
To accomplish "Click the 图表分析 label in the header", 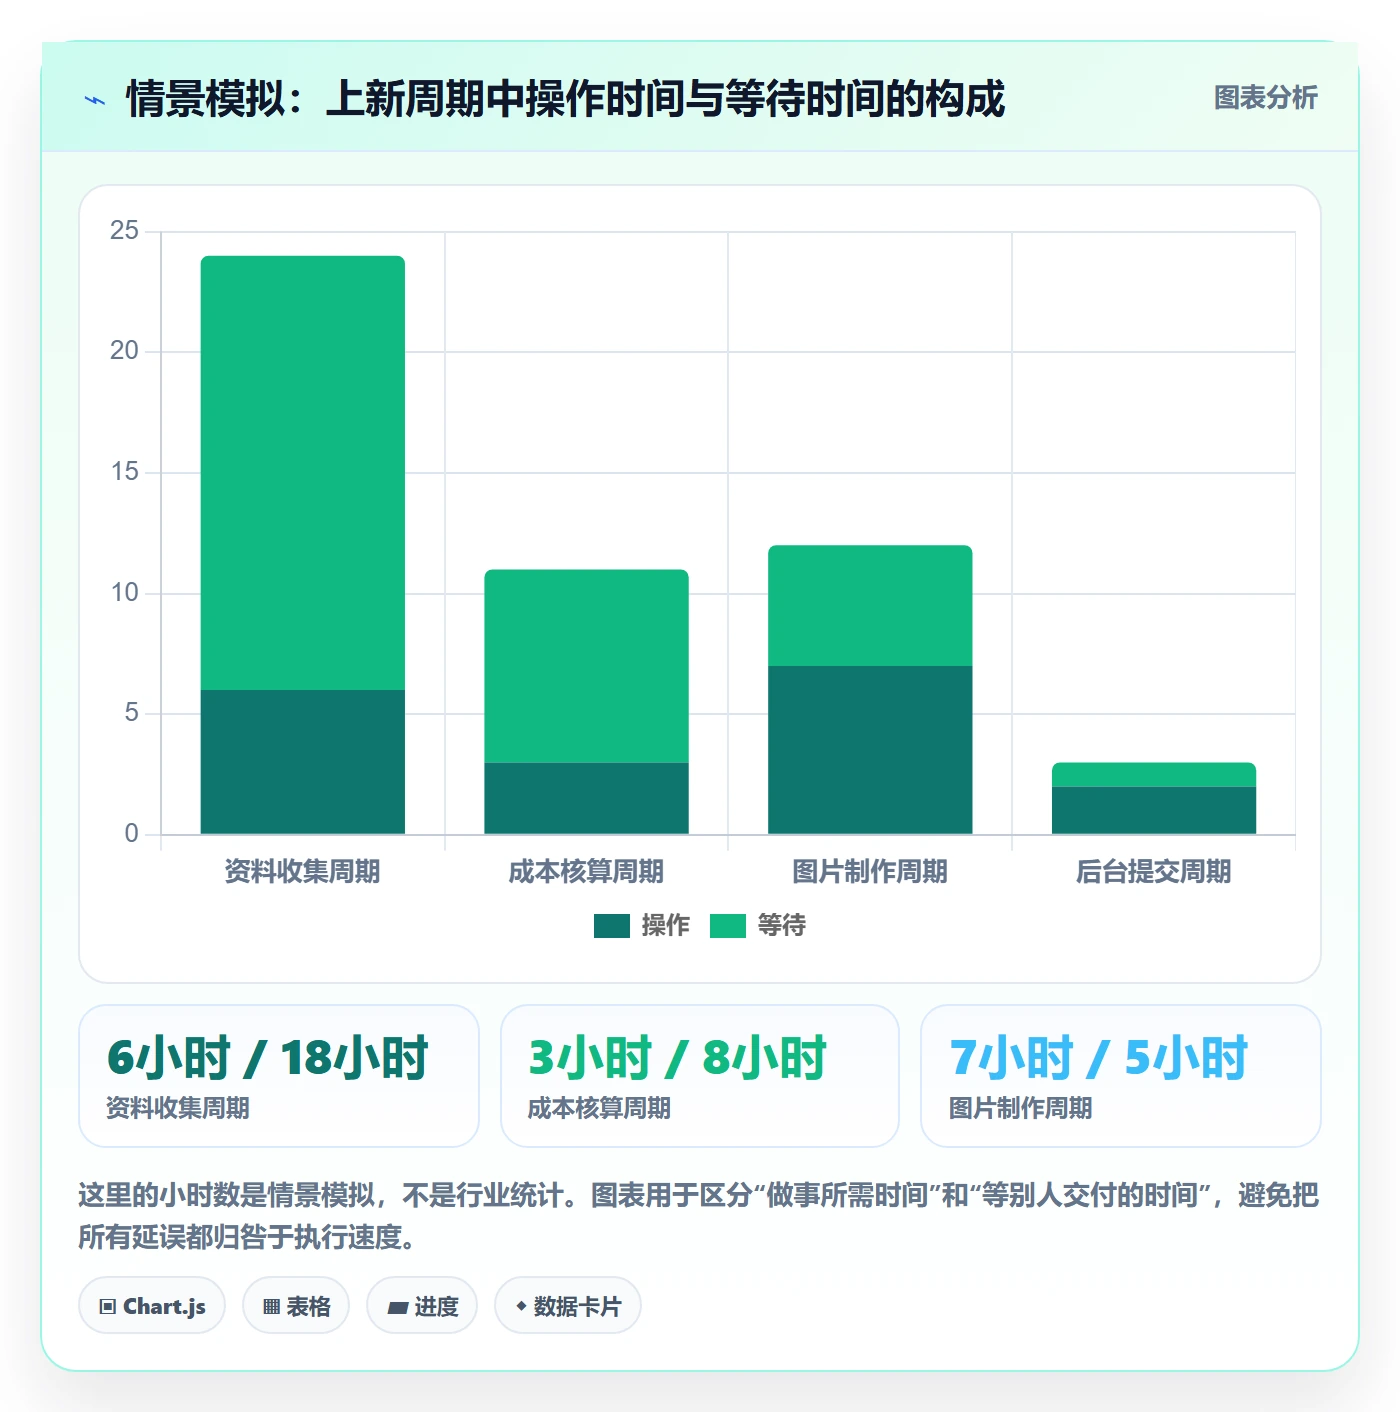I will (x=1265, y=98).
